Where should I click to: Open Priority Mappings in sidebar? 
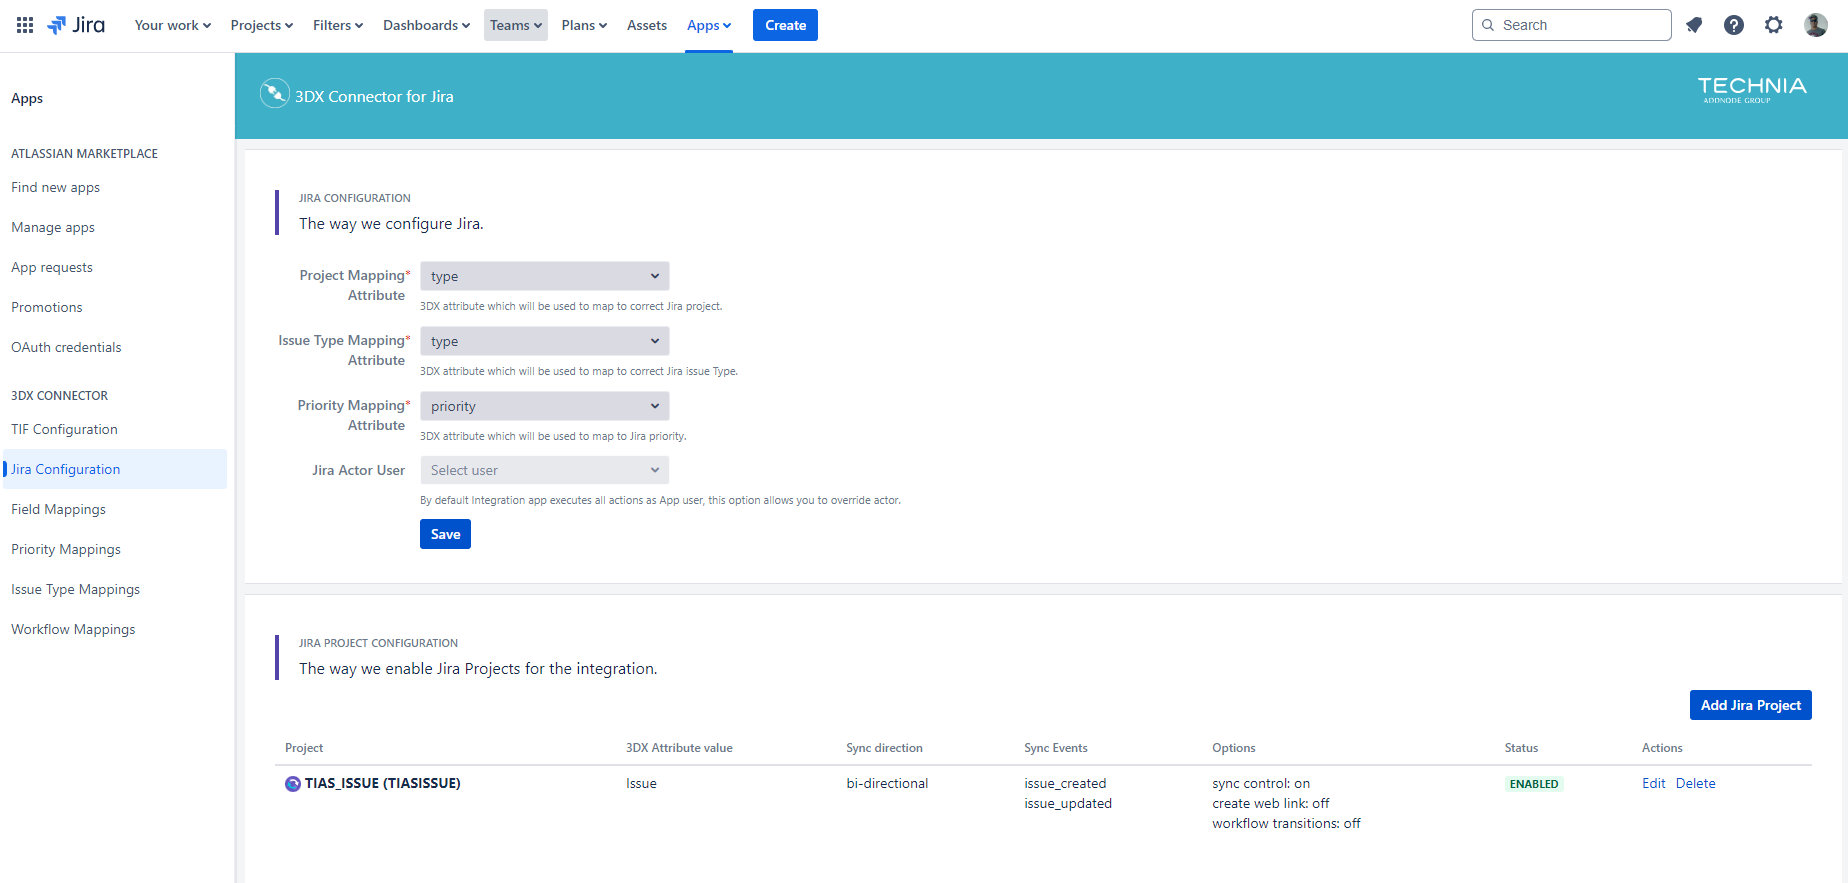(x=66, y=549)
